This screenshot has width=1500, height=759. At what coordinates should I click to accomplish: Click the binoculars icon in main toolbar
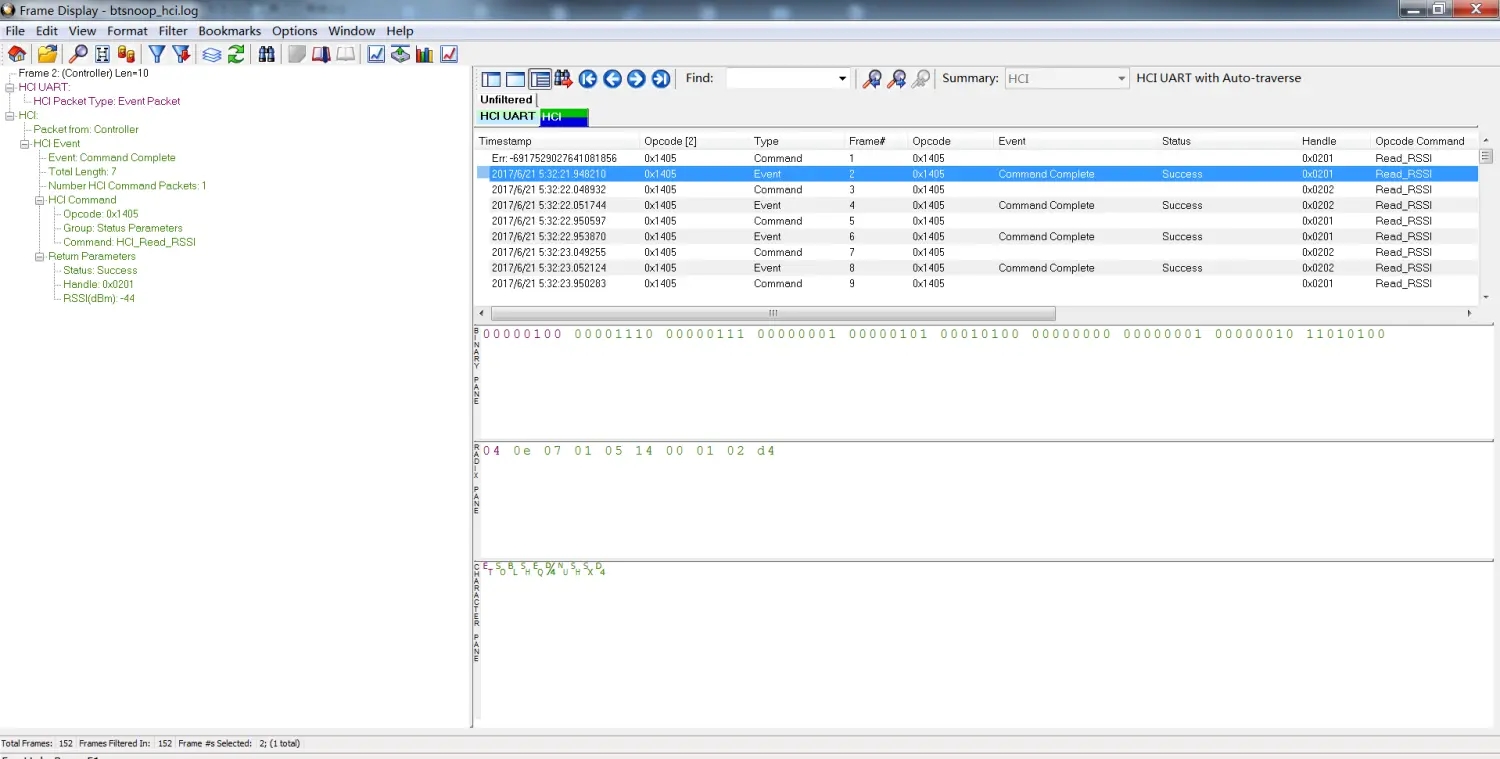266,54
